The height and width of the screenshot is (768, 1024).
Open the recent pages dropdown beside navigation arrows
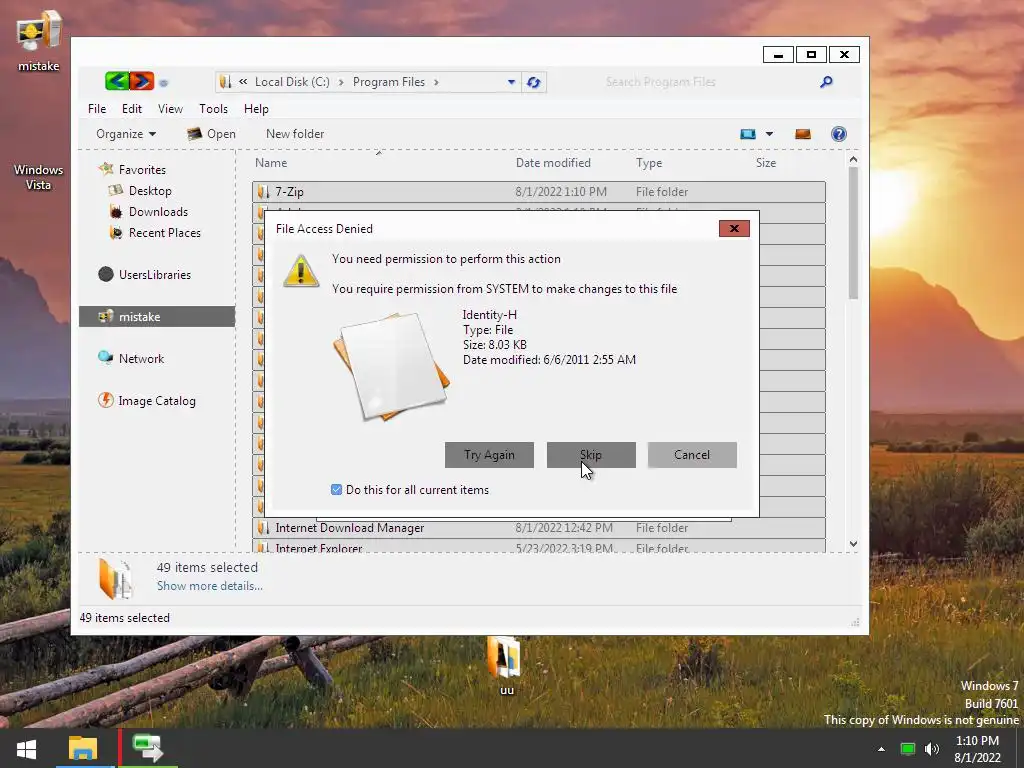(x=163, y=82)
